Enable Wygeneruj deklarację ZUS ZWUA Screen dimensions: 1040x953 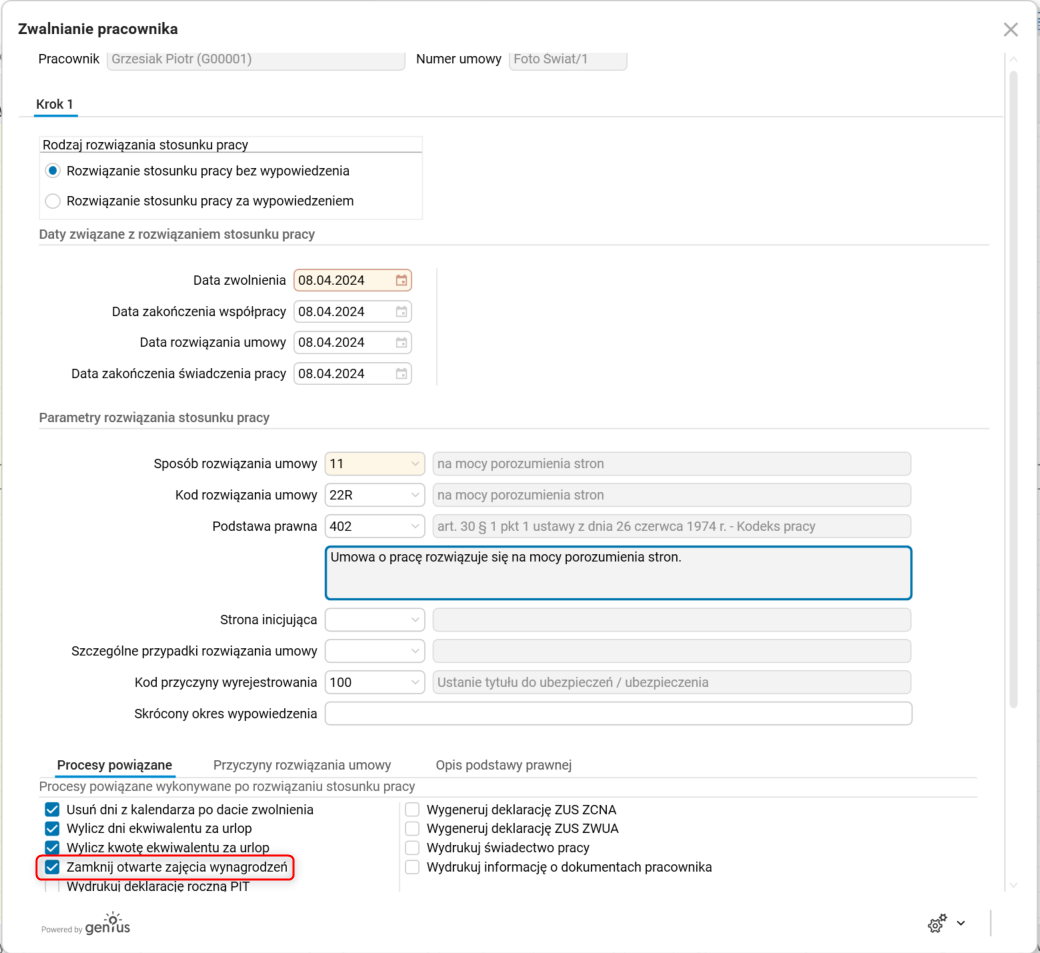412,828
